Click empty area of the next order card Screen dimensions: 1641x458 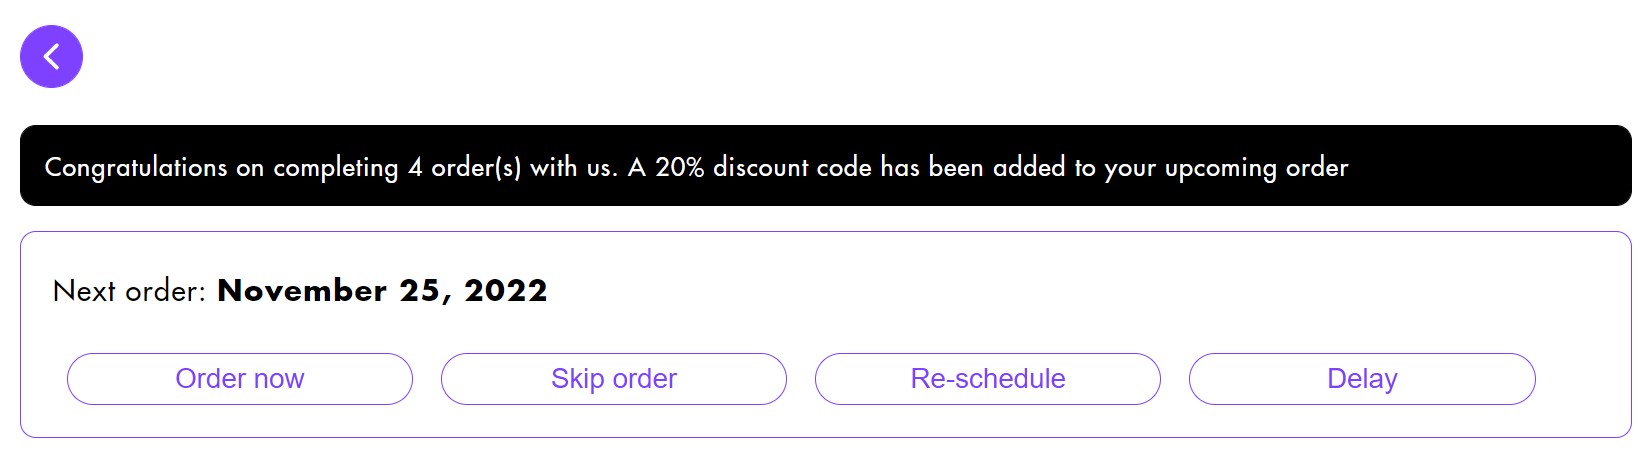pos(1100,291)
